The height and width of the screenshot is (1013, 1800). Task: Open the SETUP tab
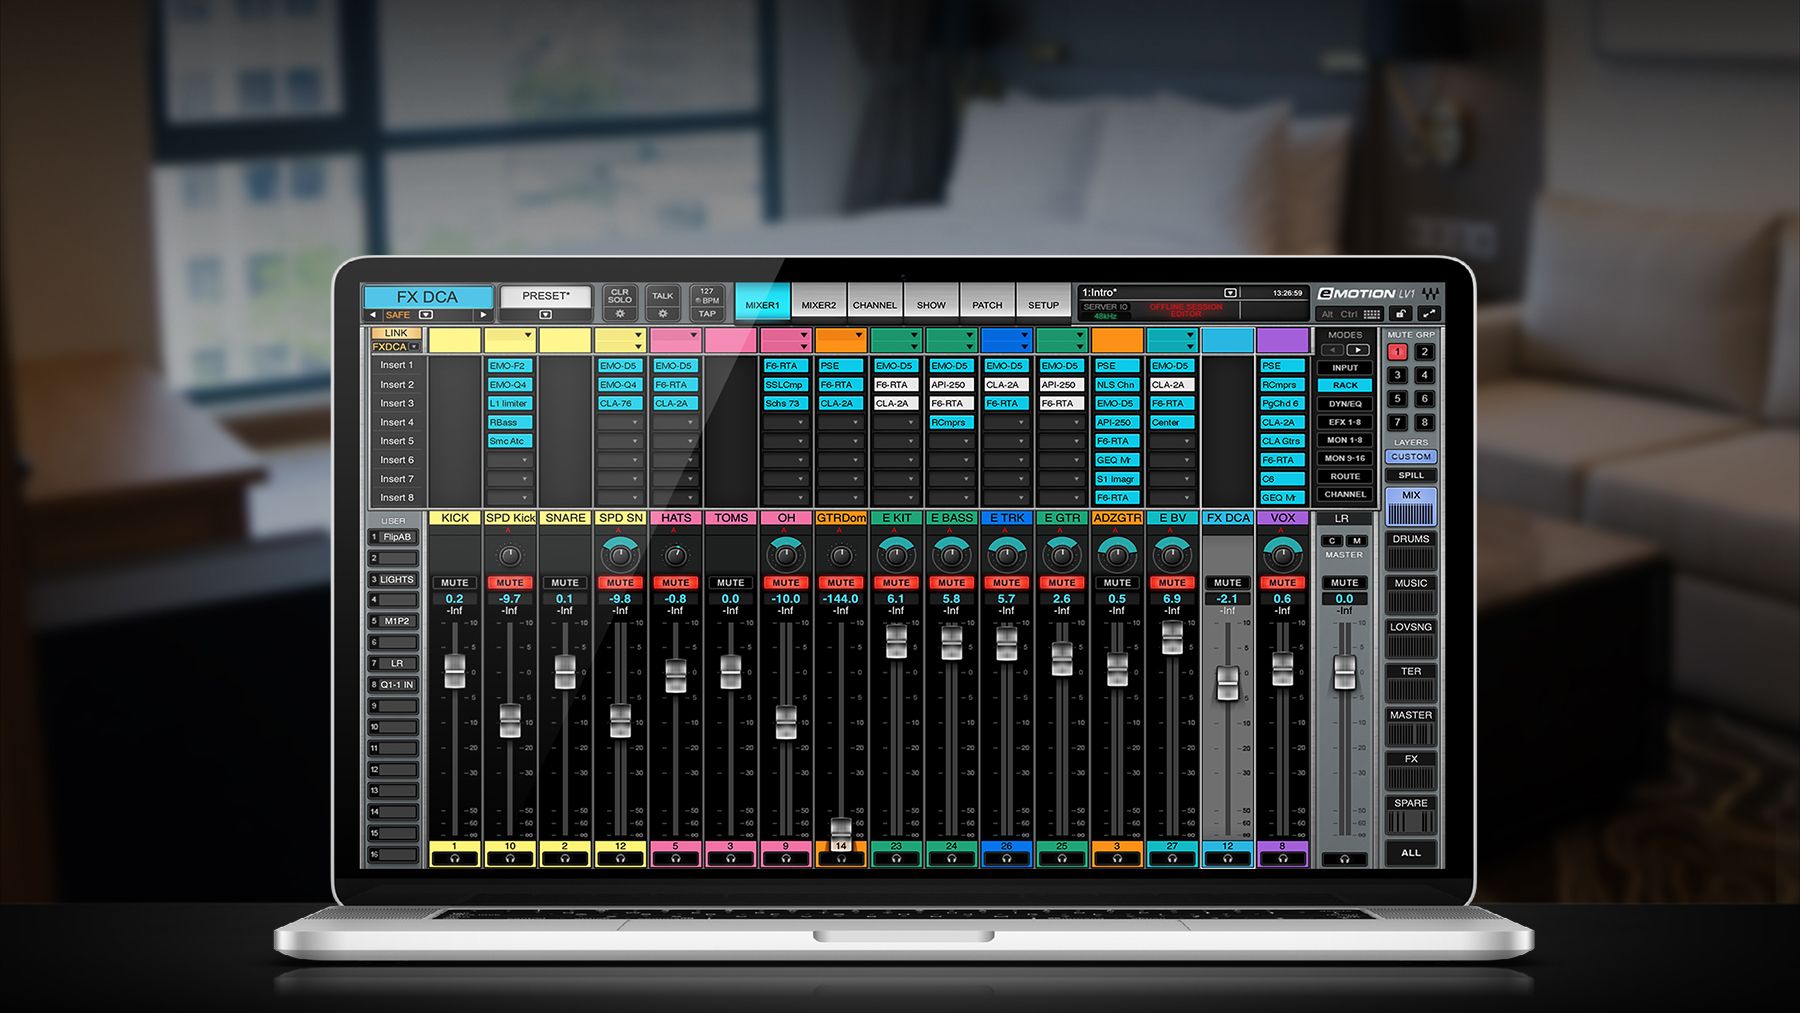(1043, 305)
